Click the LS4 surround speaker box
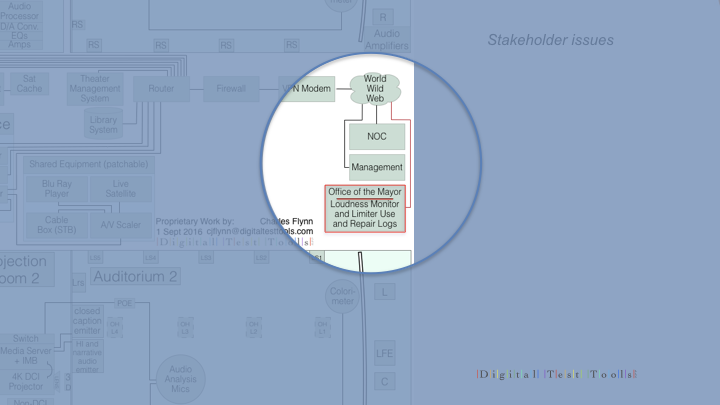This screenshot has height=405, width=720. (x=151, y=258)
